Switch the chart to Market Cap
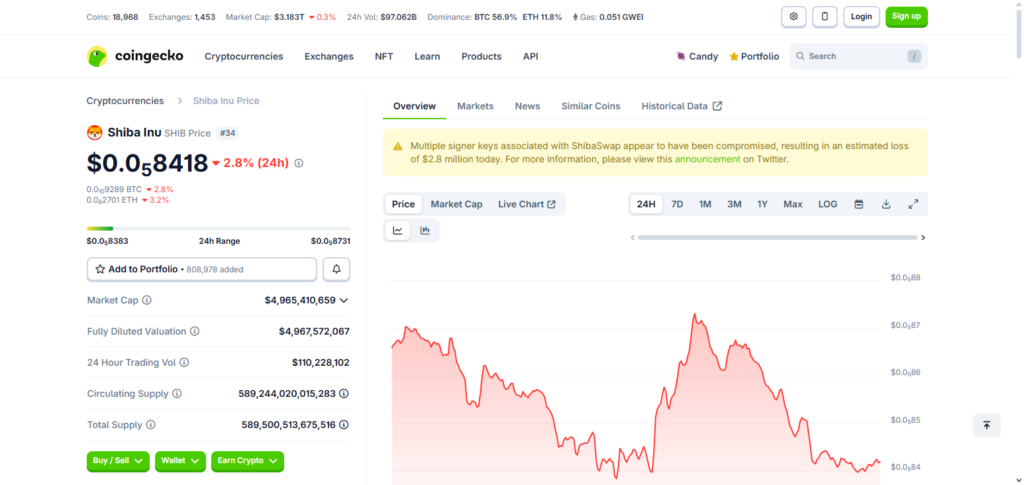 click(456, 204)
